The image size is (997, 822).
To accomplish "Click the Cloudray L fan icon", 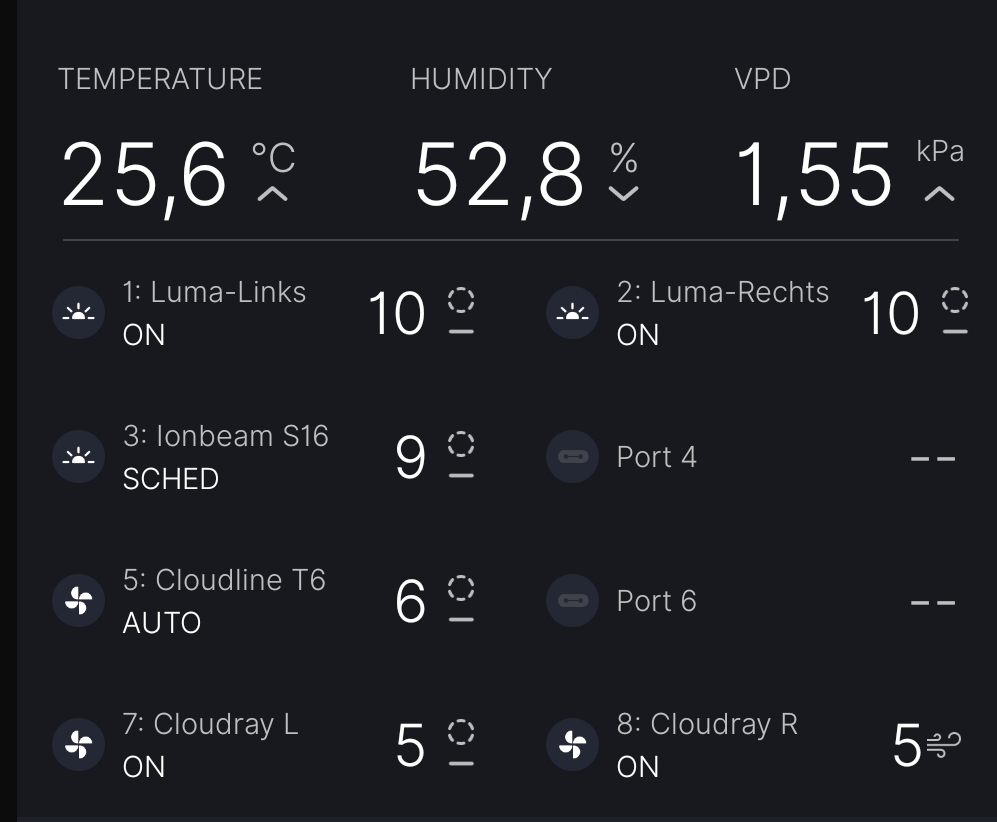I will tap(79, 745).
